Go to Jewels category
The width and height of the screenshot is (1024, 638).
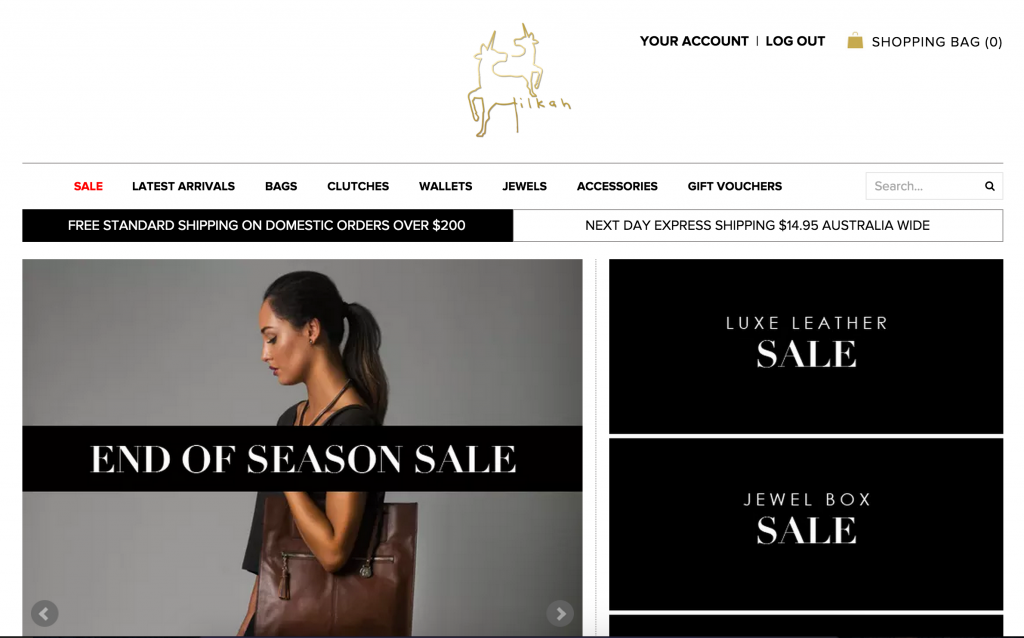(524, 186)
